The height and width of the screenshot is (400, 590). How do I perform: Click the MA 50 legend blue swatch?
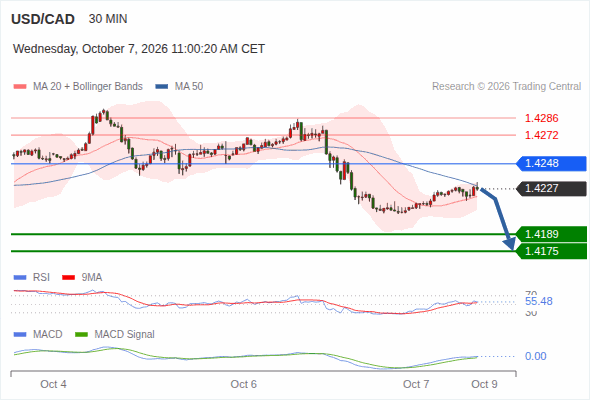pos(162,87)
